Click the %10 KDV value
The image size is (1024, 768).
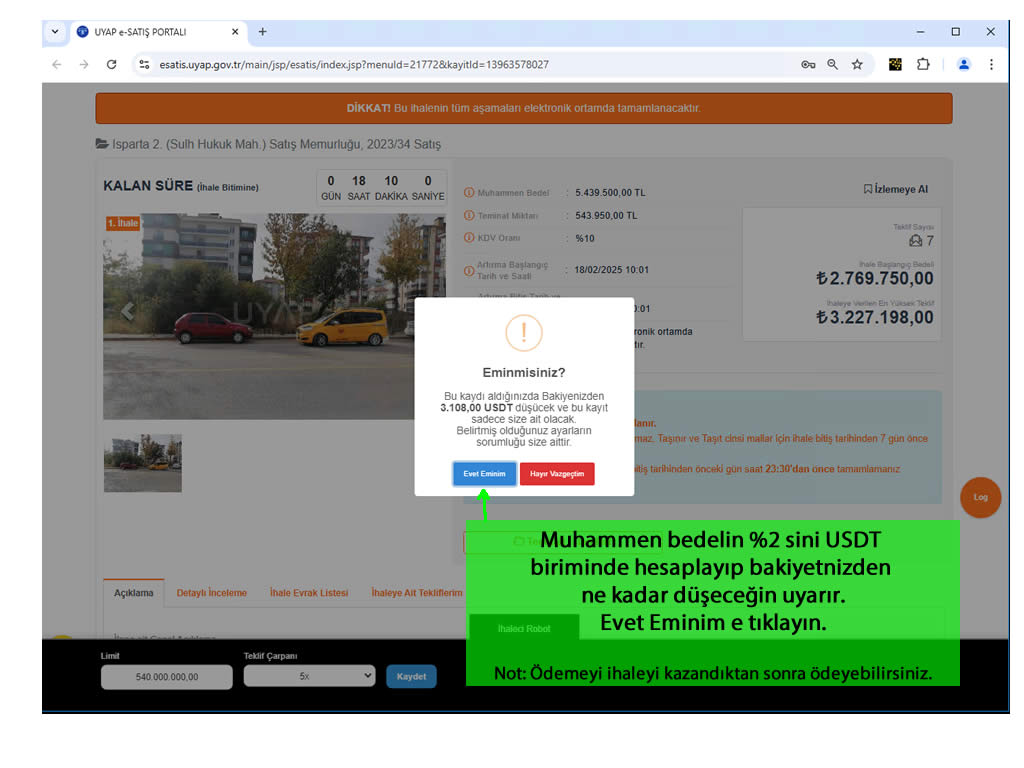585,238
